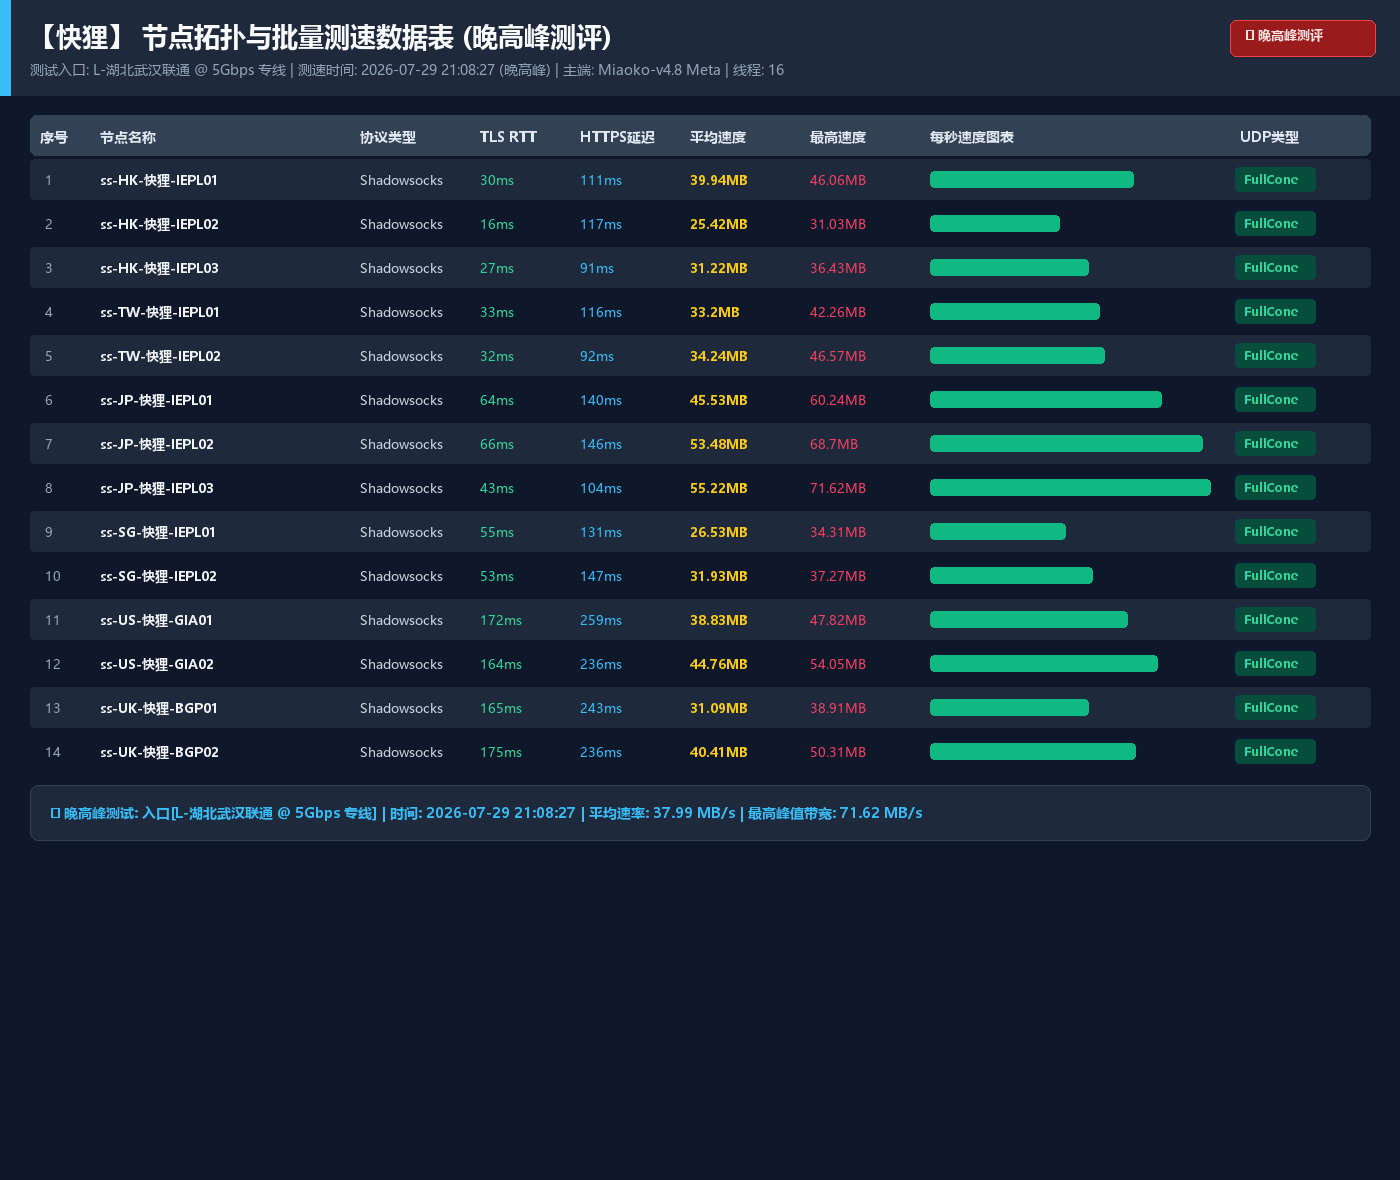Select the 最高速度 column header
Screen dimensions: 1400x1180
(x=838, y=137)
